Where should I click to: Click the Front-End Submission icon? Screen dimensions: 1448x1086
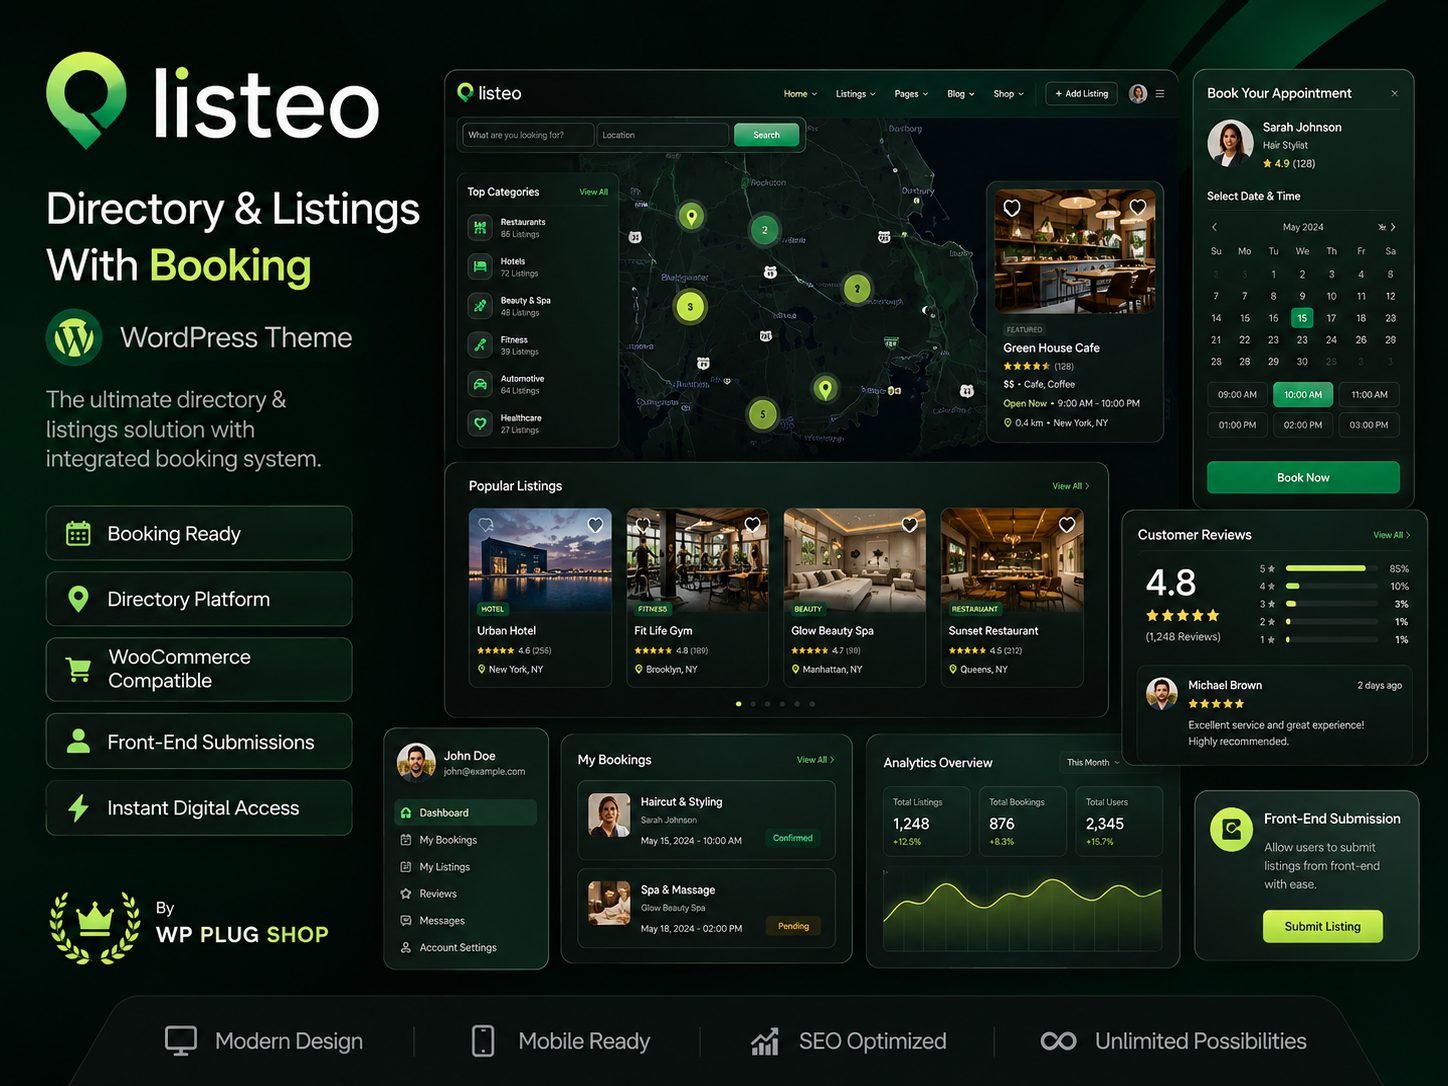tap(1231, 830)
